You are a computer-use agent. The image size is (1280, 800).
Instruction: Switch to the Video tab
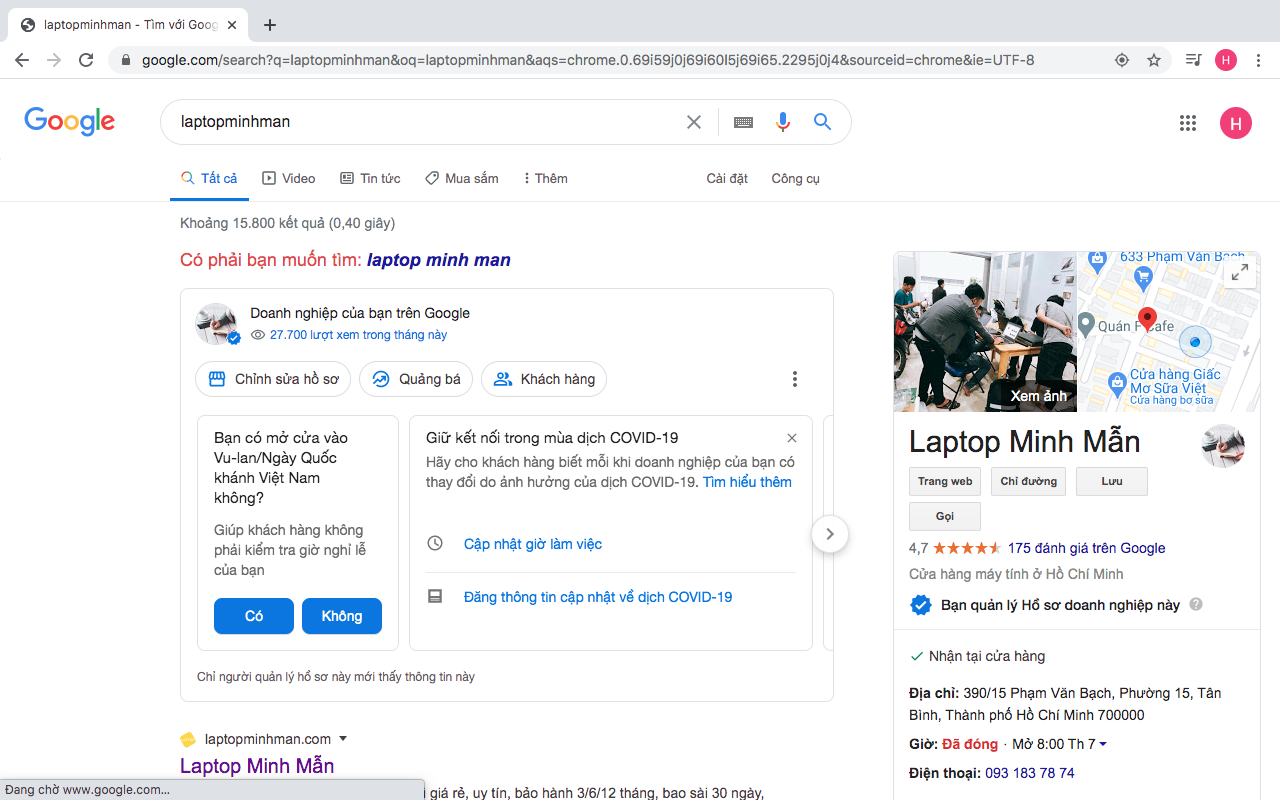tap(289, 178)
